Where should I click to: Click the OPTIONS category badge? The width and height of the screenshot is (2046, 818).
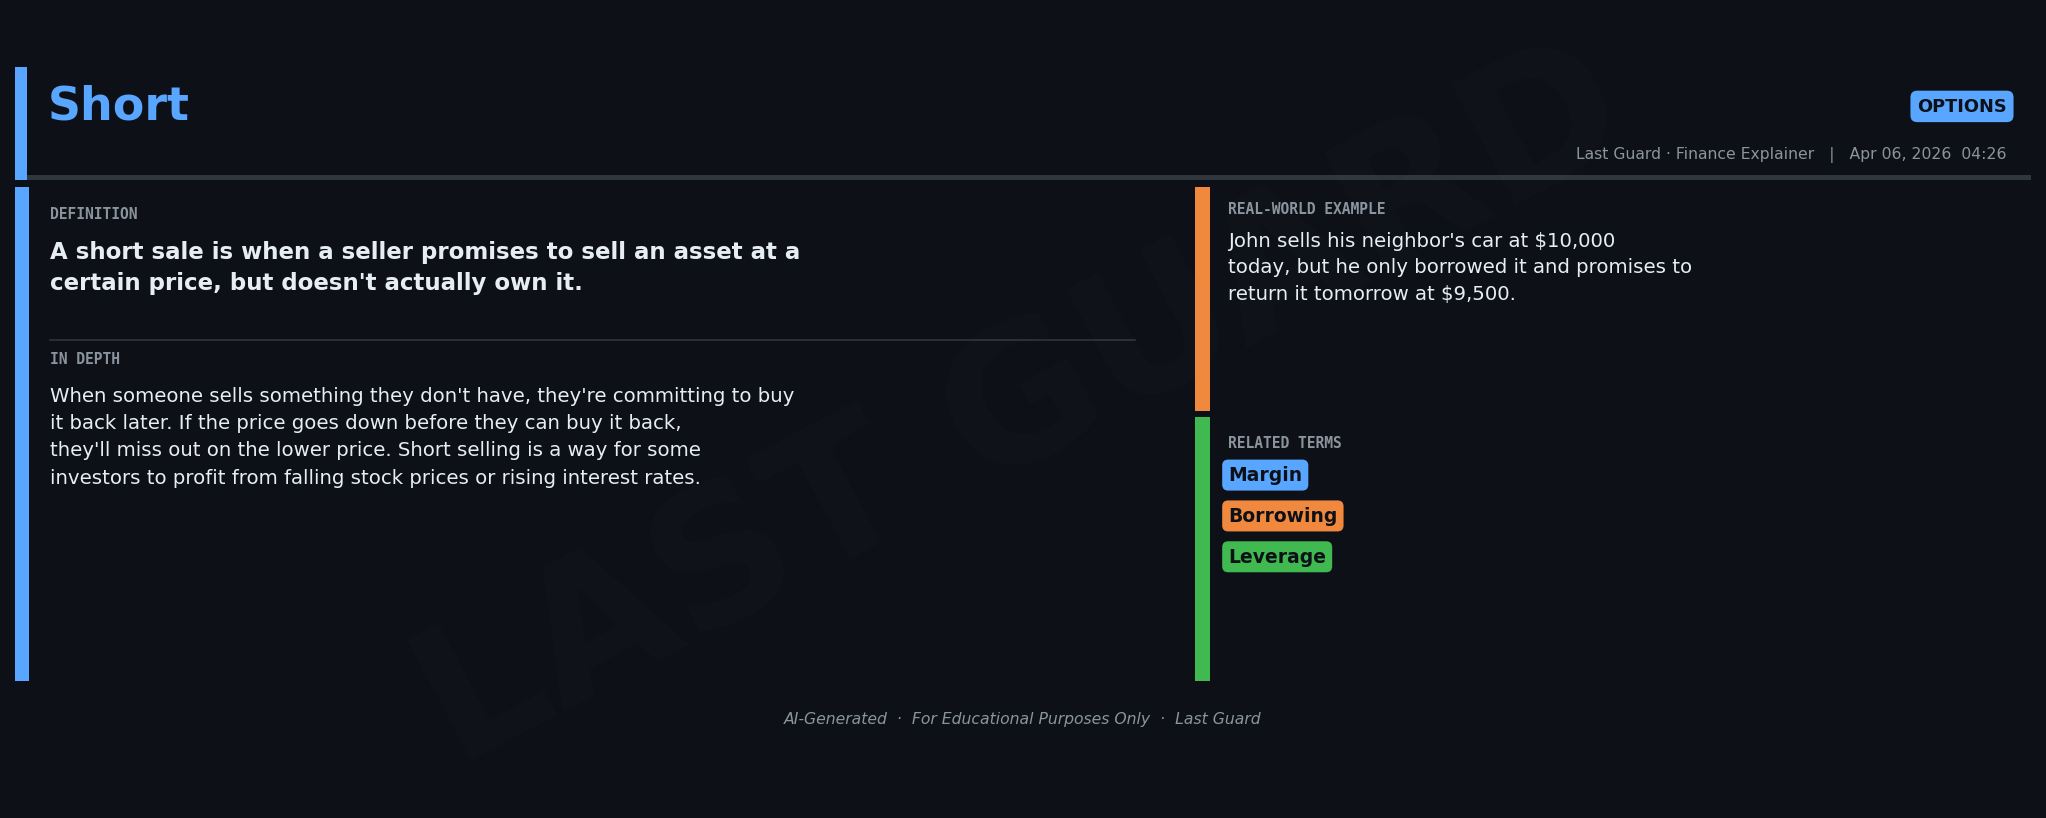1961,106
